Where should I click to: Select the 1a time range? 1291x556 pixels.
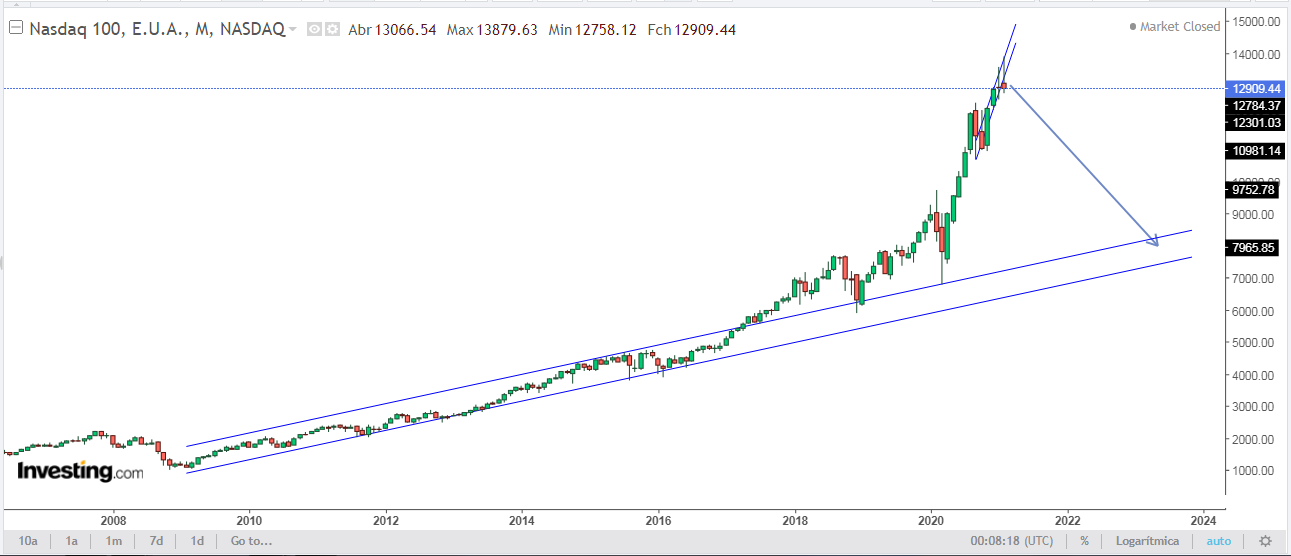[72, 541]
